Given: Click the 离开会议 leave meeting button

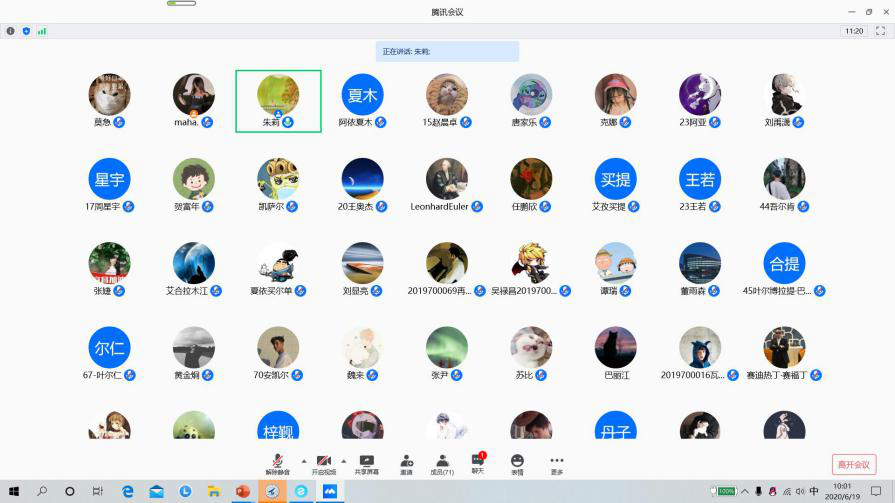Looking at the screenshot, I should coord(853,464).
